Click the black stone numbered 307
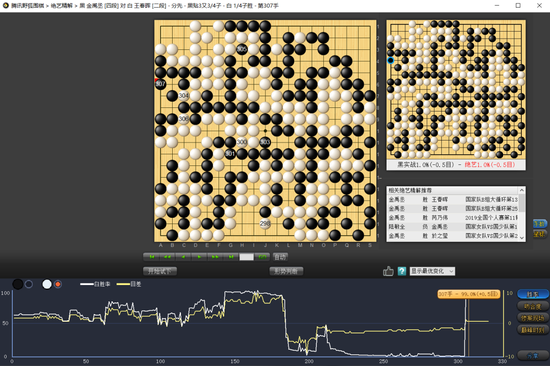Viewport: 550px width, 366px height. pyautogui.click(x=160, y=84)
